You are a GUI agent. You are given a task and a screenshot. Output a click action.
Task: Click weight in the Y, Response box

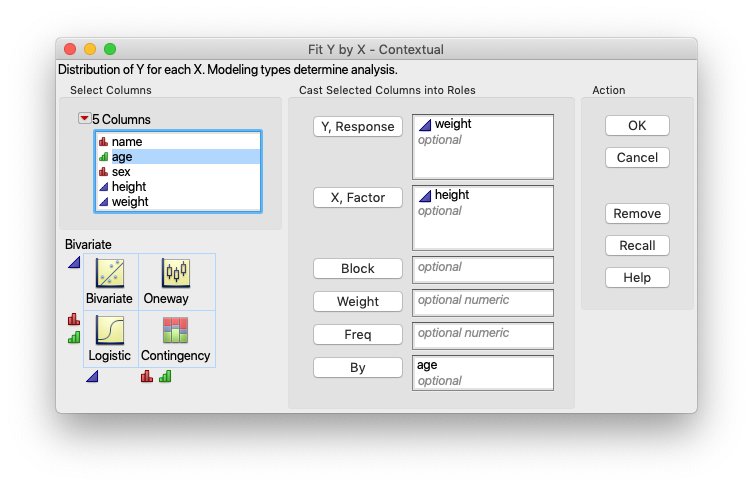pos(453,124)
